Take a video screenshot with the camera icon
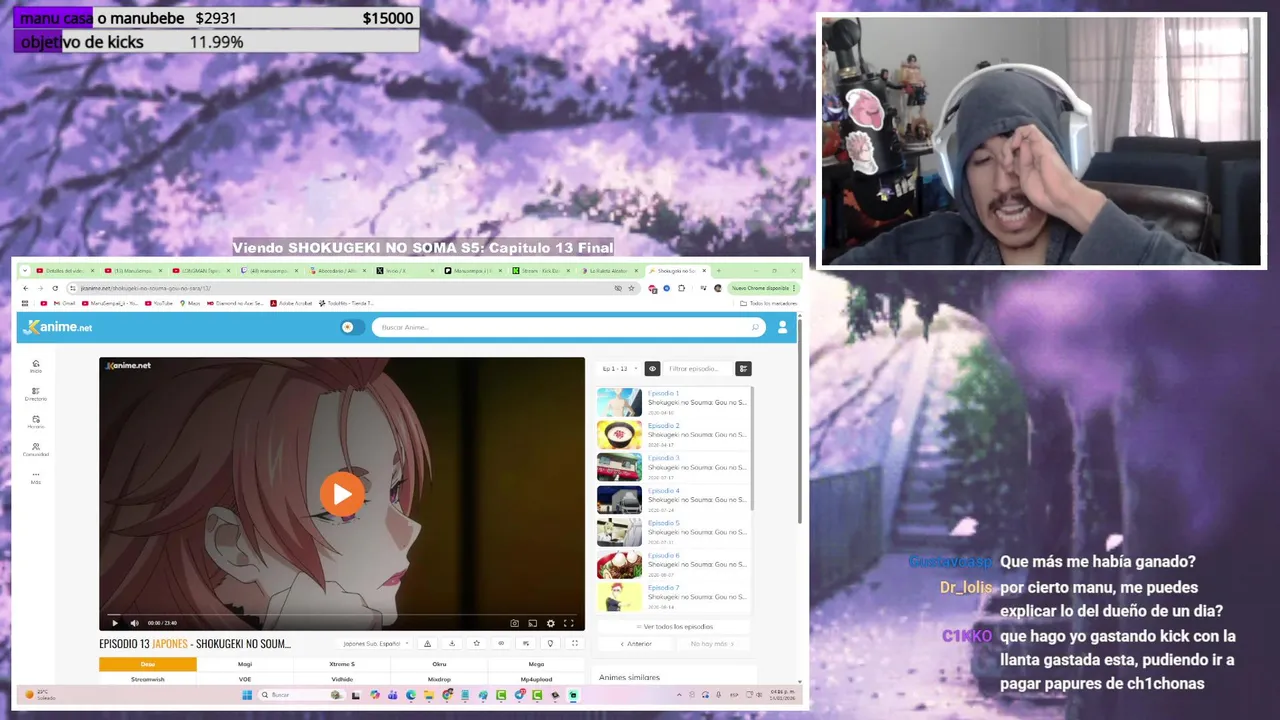Screen dimensions: 1280x720 [x=514, y=623]
